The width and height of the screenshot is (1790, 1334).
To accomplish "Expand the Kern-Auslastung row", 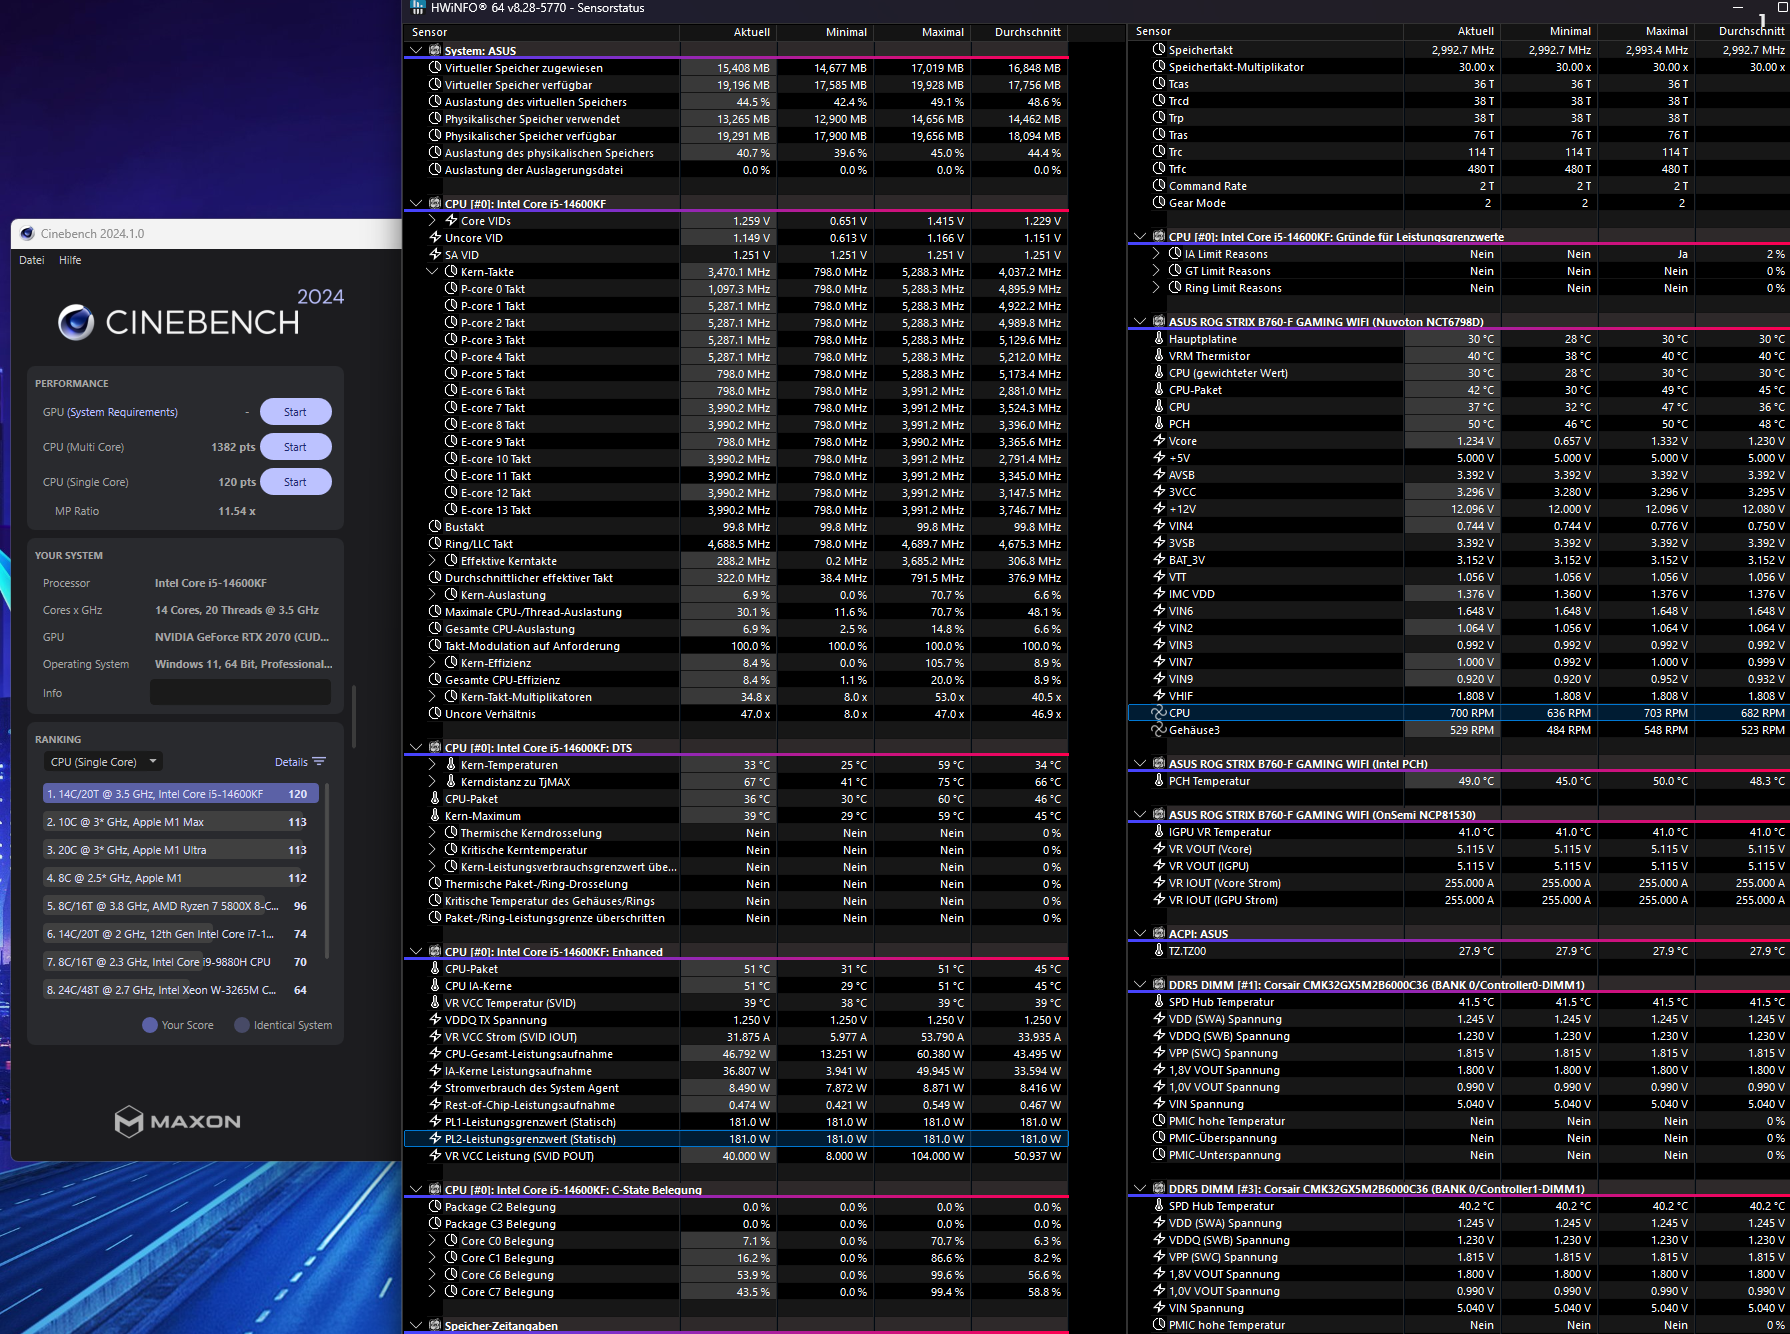I will click(432, 595).
